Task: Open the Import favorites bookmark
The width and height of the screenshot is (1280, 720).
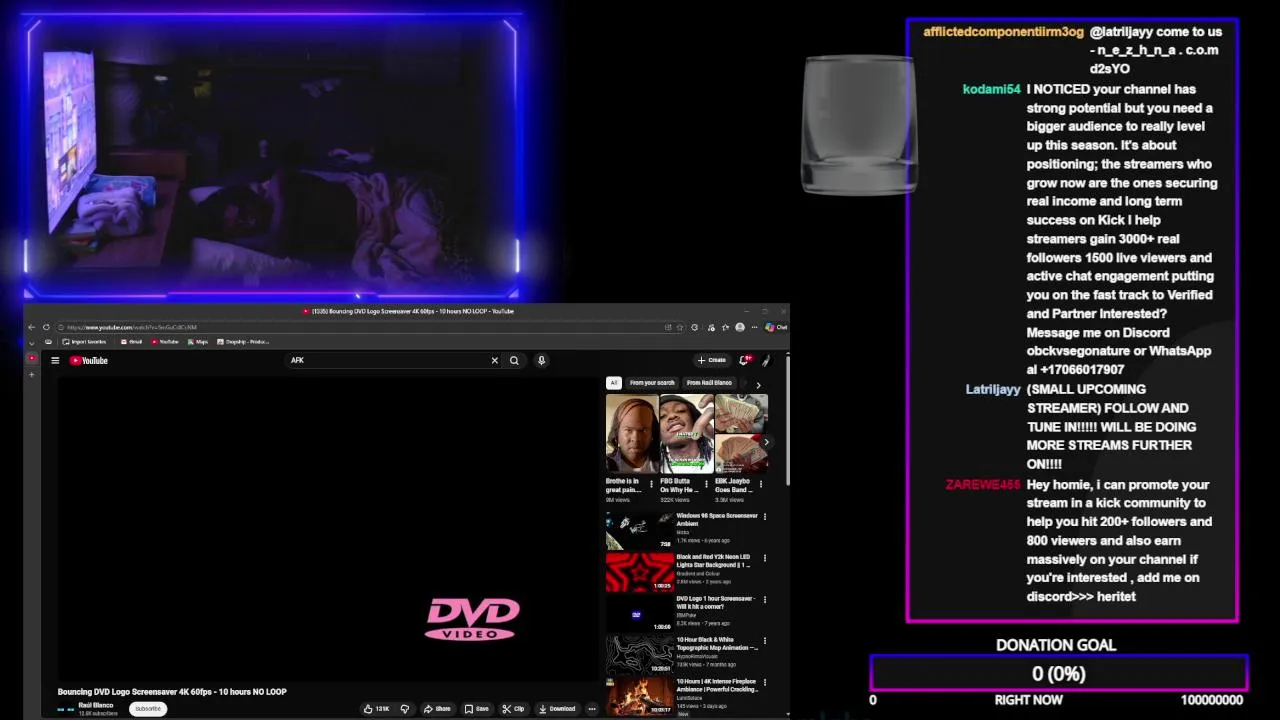Action: pyautogui.click(x=83, y=342)
